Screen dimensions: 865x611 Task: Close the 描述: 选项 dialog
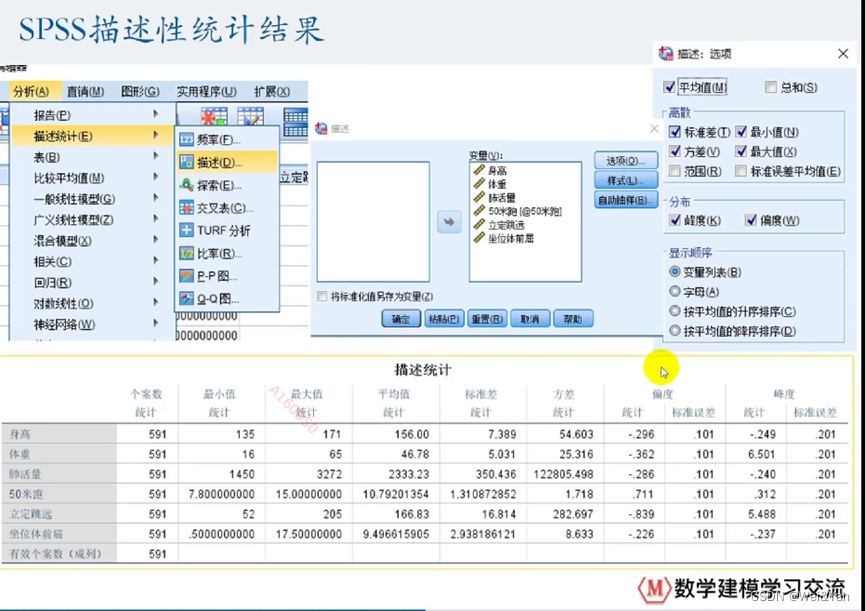tap(843, 53)
